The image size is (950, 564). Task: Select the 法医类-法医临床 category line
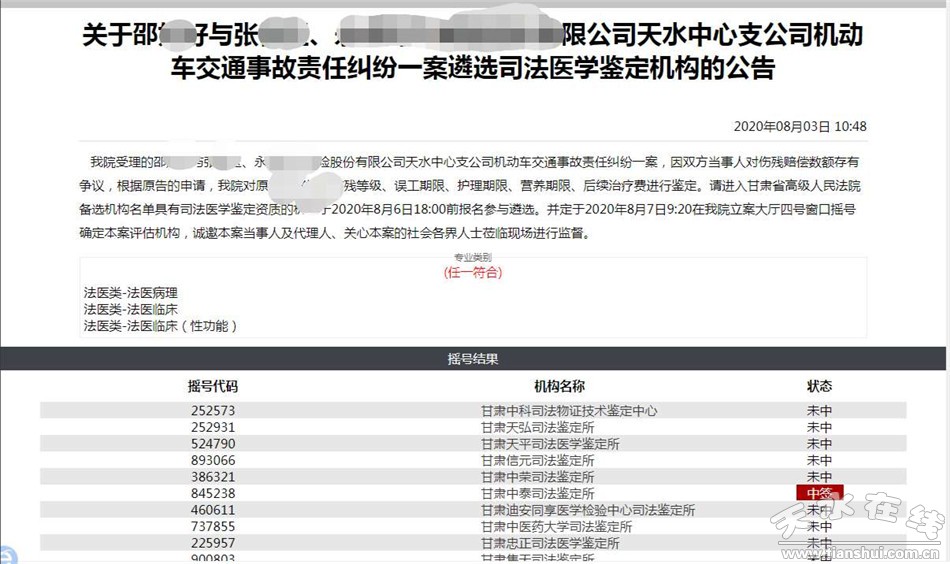pos(131,310)
